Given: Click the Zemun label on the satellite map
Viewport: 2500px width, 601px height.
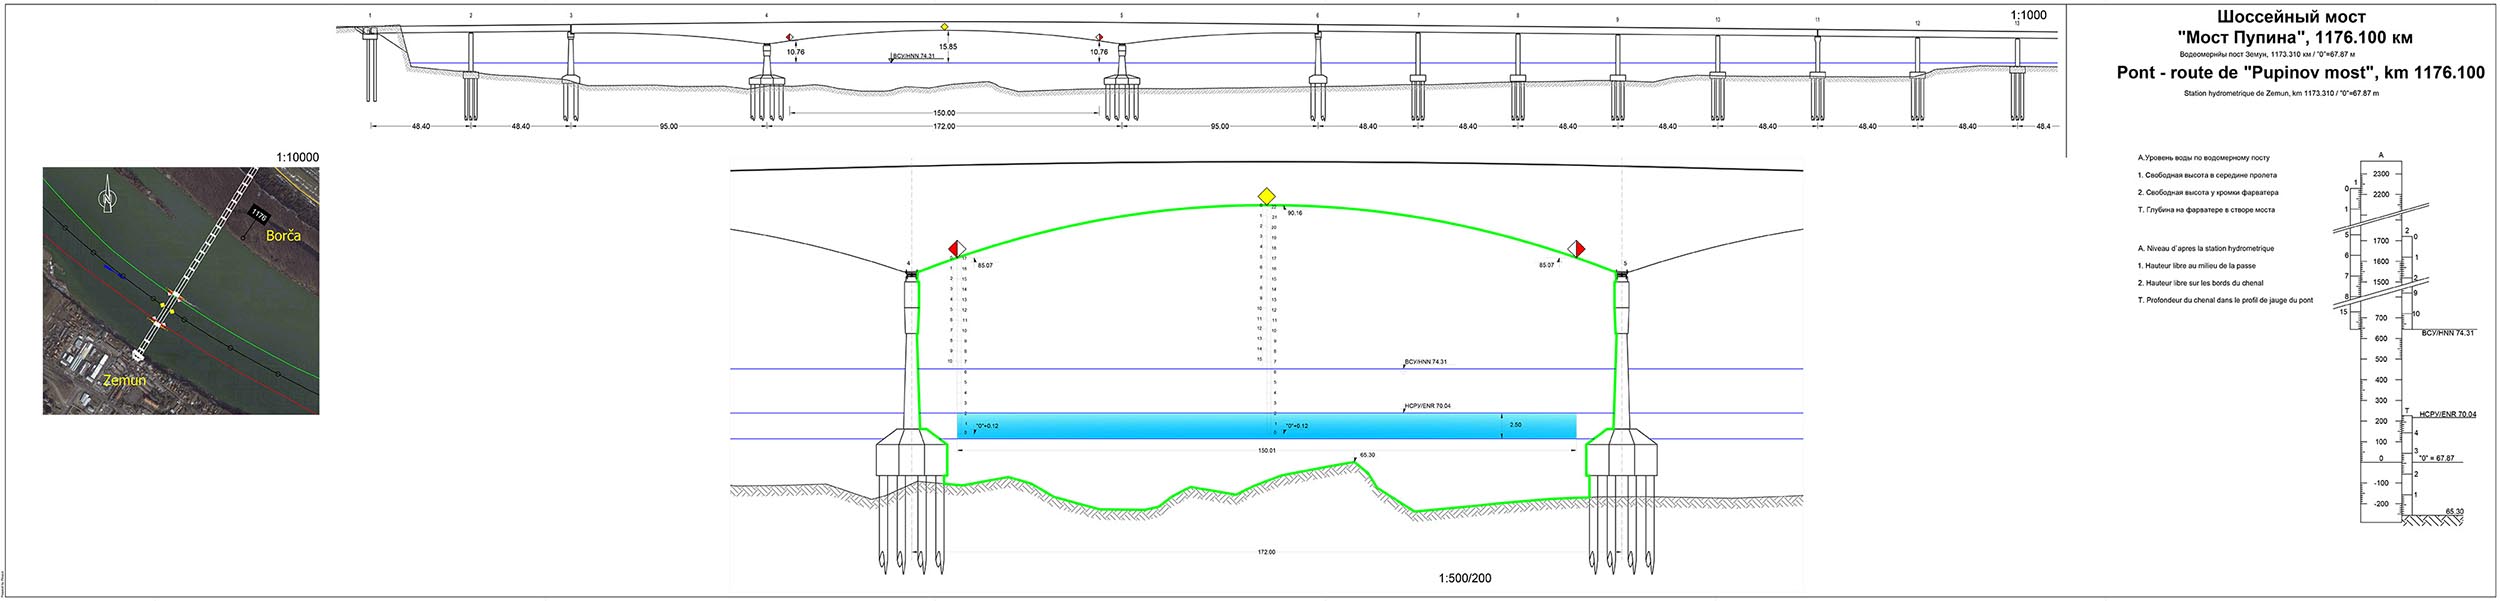Looking at the screenshot, I should pyautogui.click(x=123, y=381).
